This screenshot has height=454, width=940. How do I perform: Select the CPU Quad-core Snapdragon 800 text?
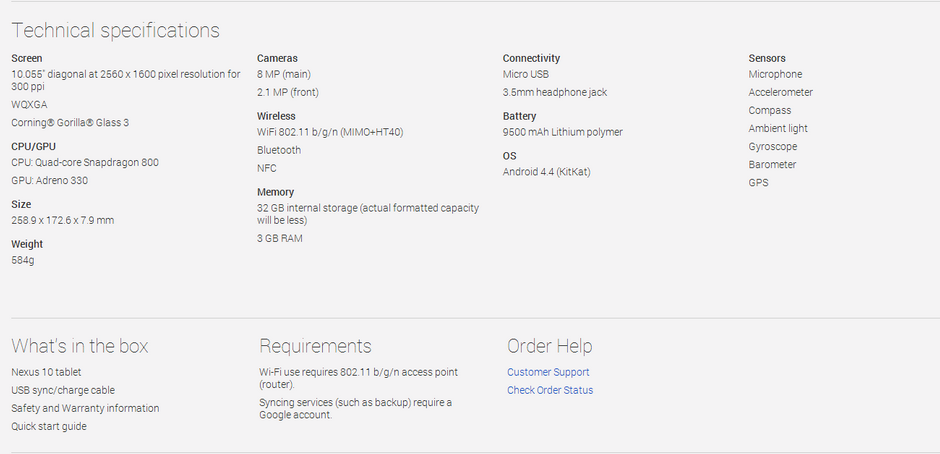point(85,163)
